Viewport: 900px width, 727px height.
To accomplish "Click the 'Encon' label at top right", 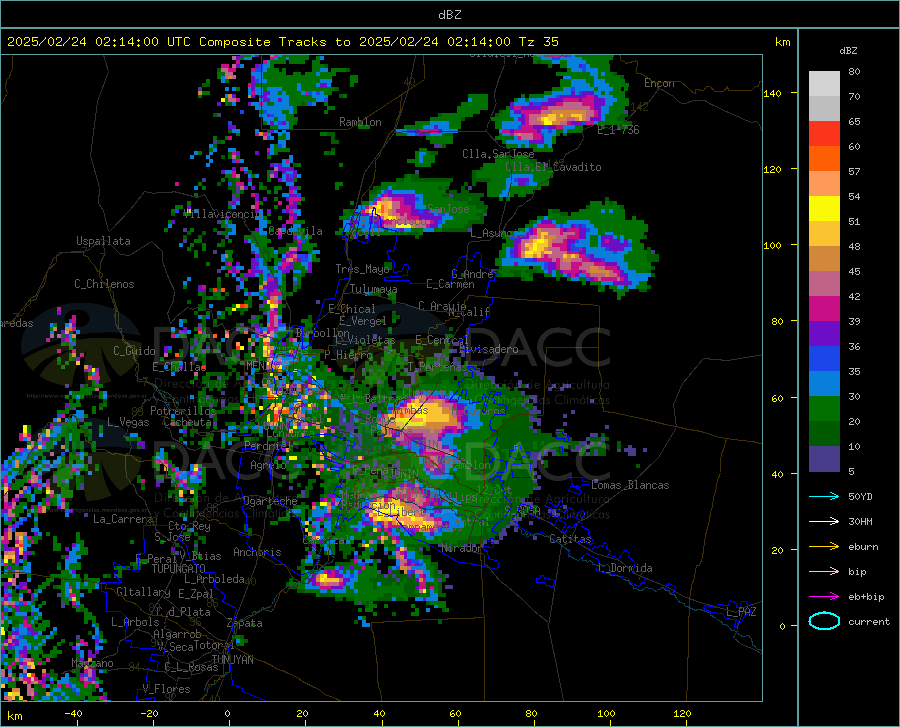I will (659, 83).
